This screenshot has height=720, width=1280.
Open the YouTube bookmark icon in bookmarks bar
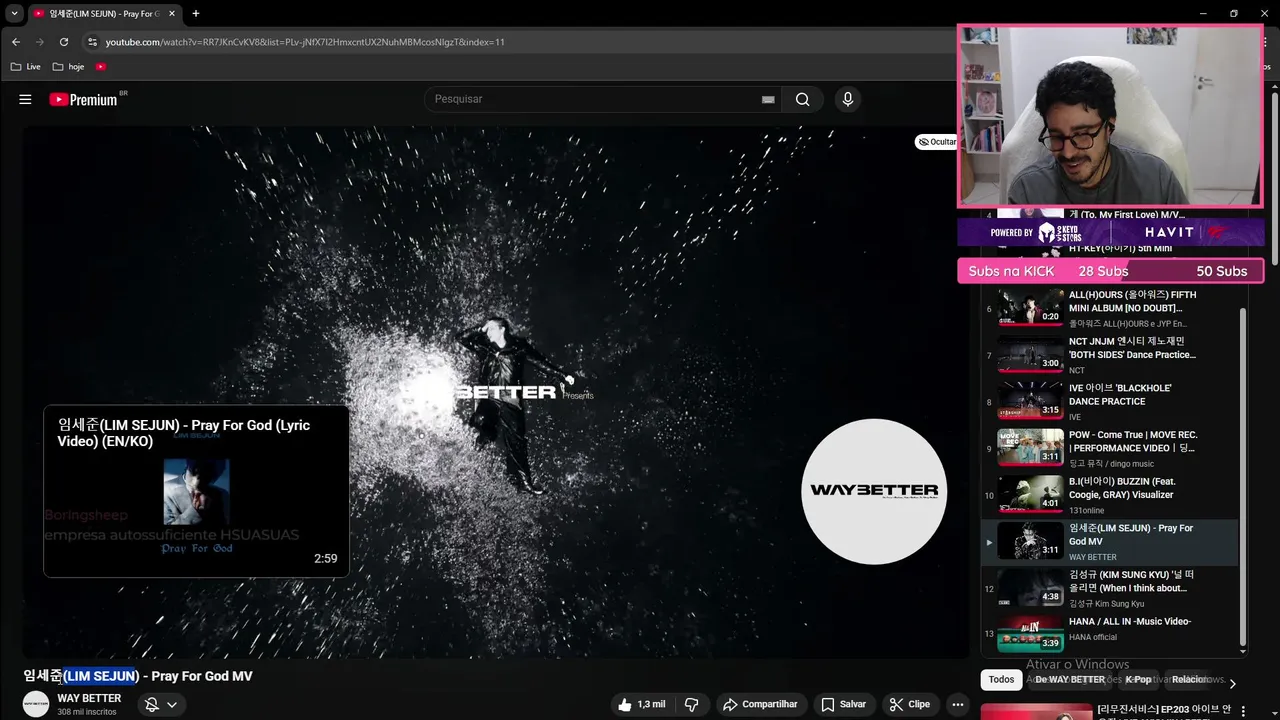(101, 67)
